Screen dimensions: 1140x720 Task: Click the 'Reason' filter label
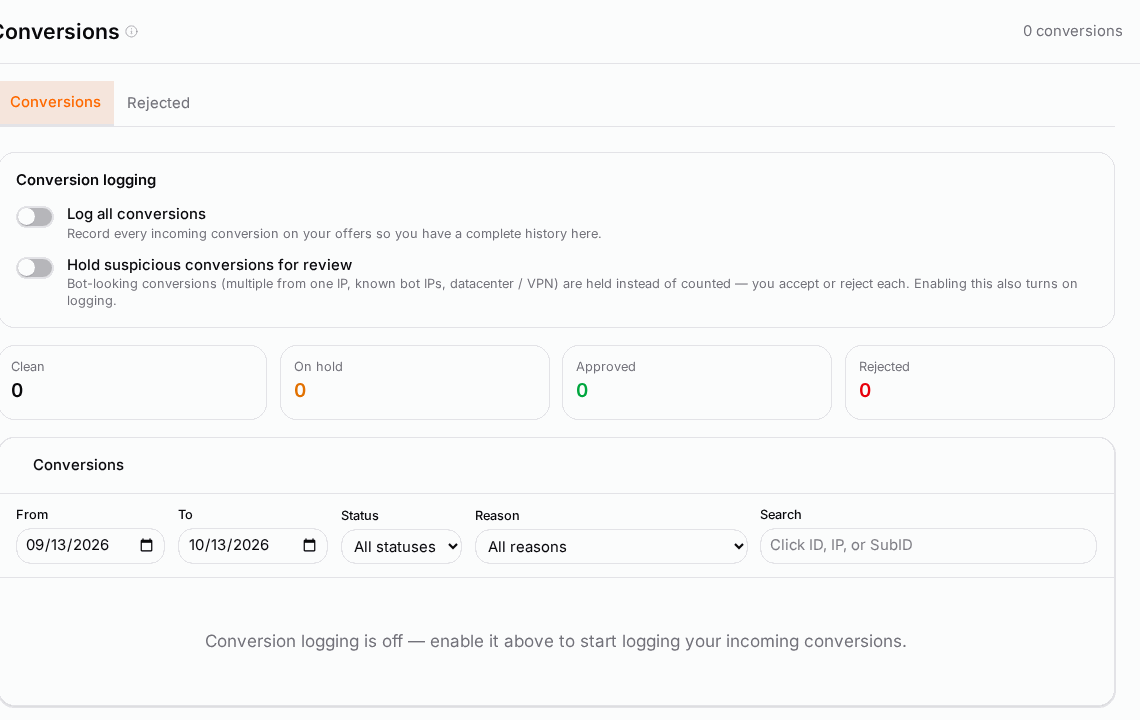(x=497, y=516)
